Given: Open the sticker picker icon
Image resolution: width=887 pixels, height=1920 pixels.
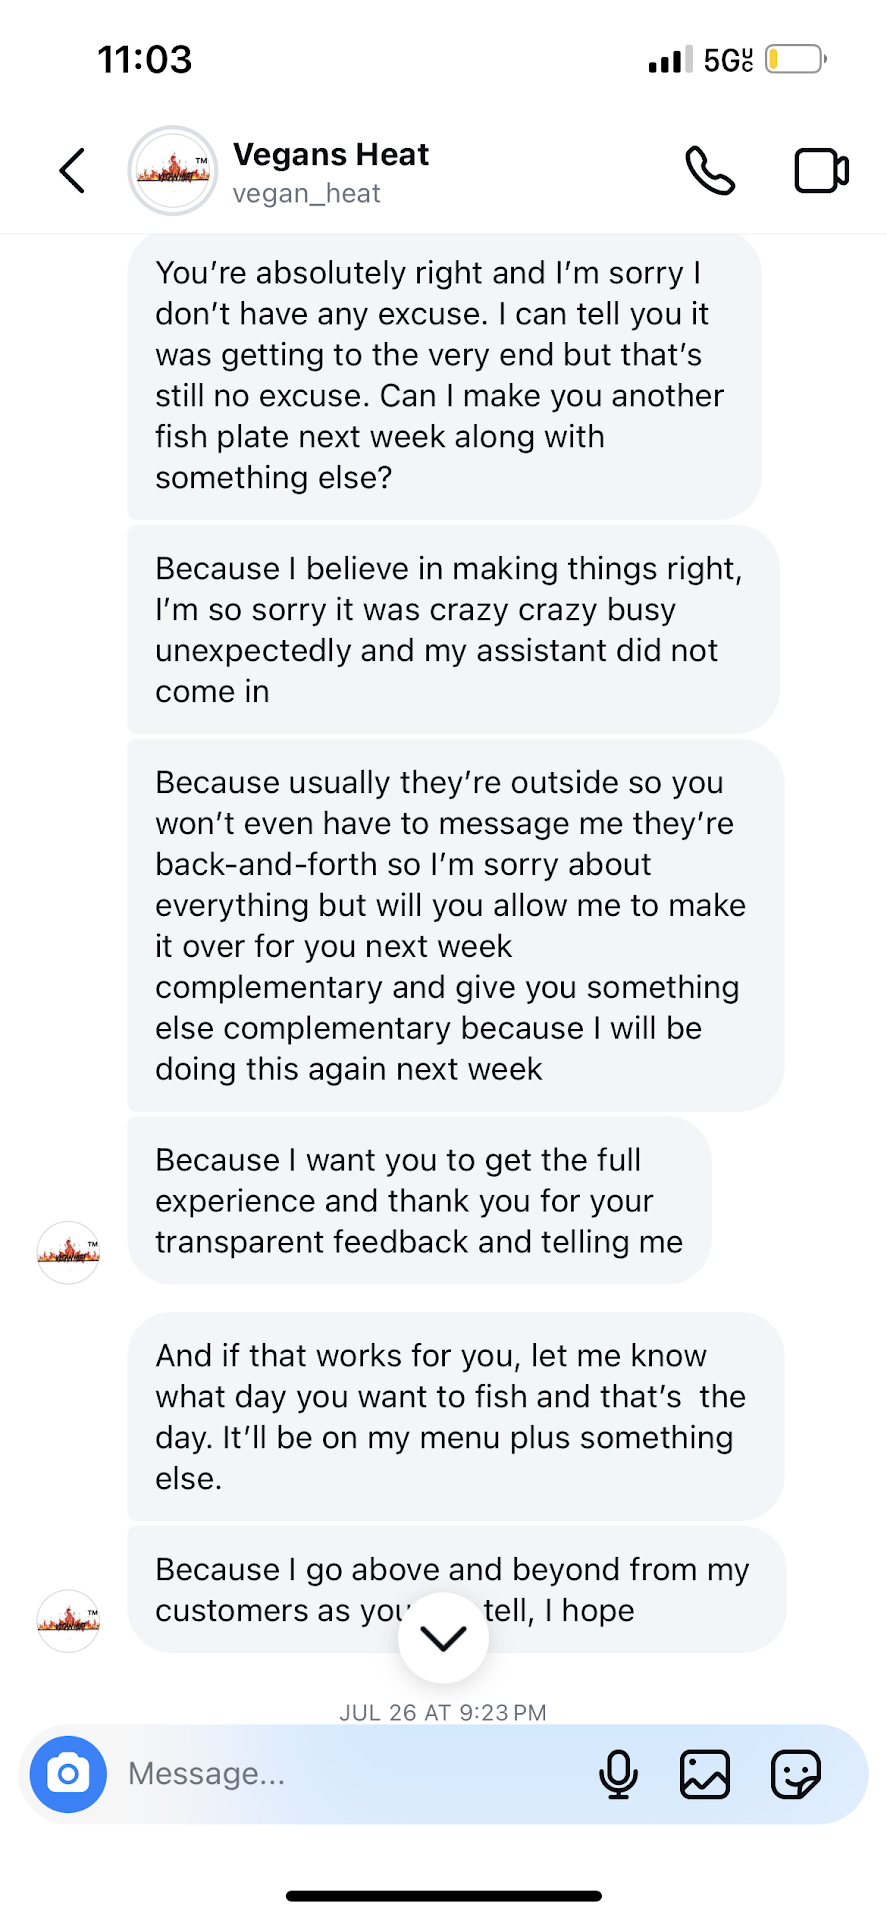Looking at the screenshot, I should pyautogui.click(x=796, y=1775).
